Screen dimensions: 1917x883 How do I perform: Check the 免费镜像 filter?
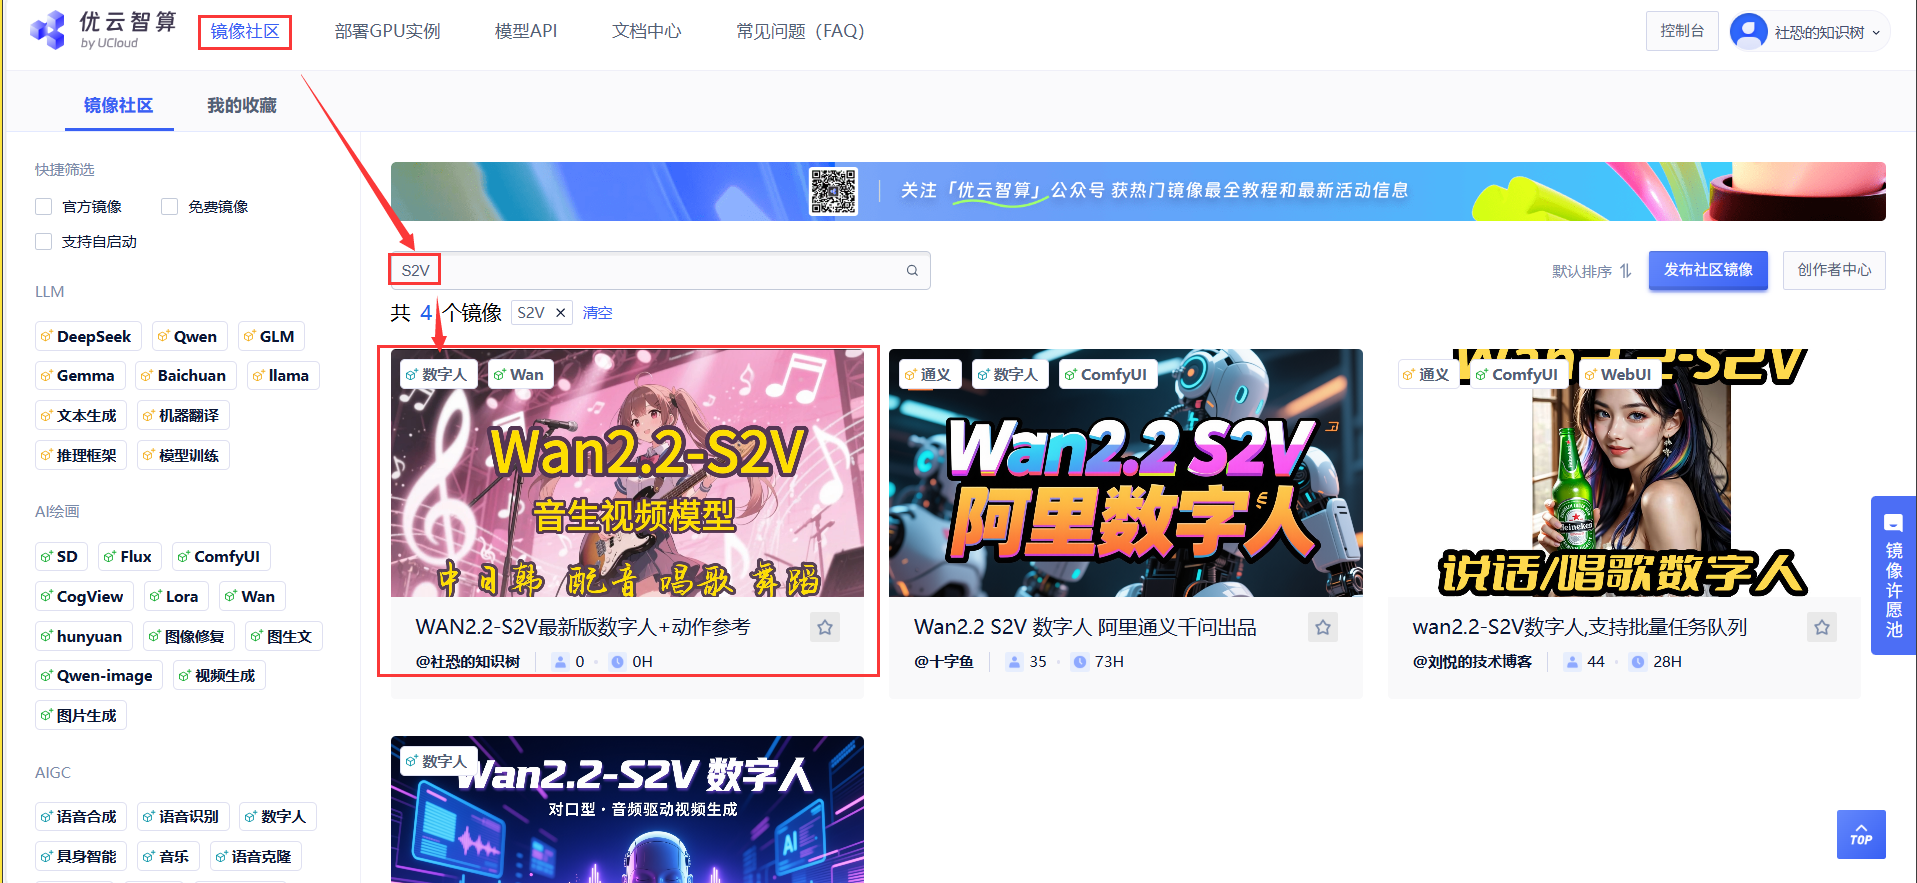pyautogui.click(x=170, y=207)
